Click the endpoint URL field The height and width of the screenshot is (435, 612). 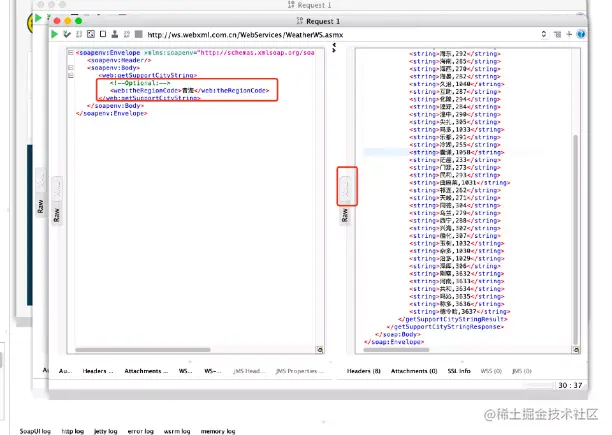click(x=343, y=35)
